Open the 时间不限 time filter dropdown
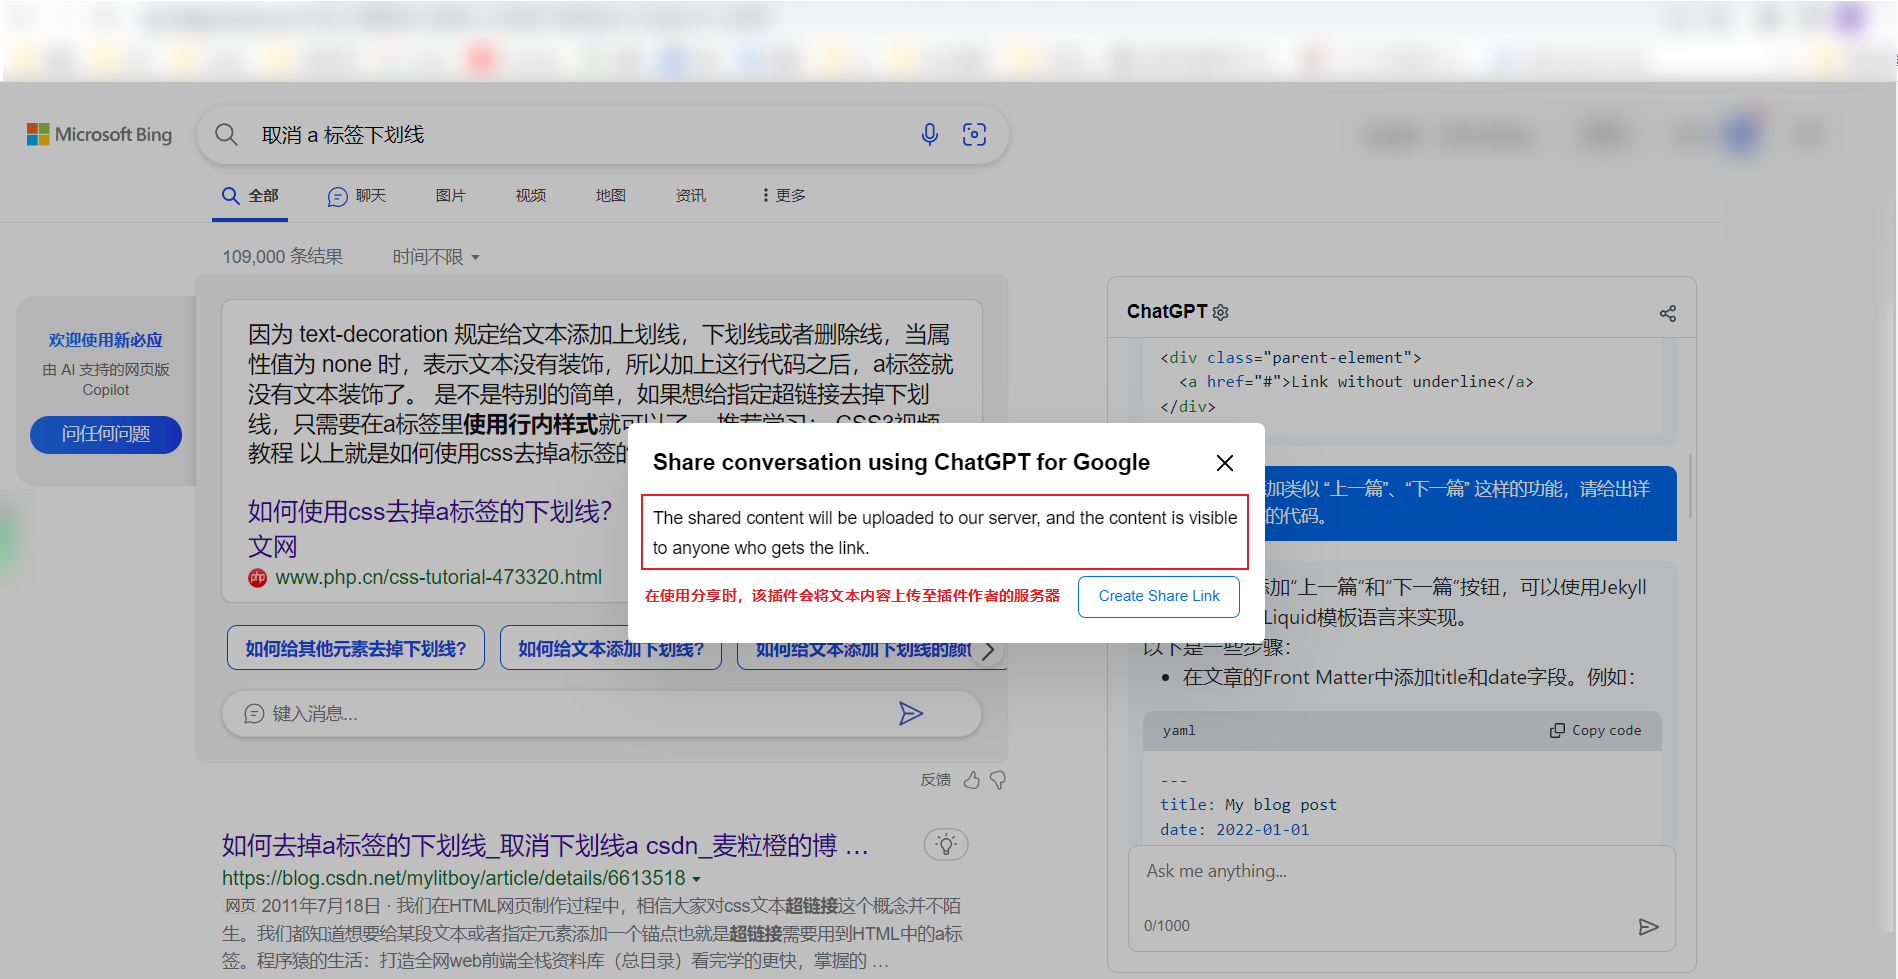Image resolution: width=1898 pixels, height=979 pixels. pyautogui.click(x=436, y=257)
